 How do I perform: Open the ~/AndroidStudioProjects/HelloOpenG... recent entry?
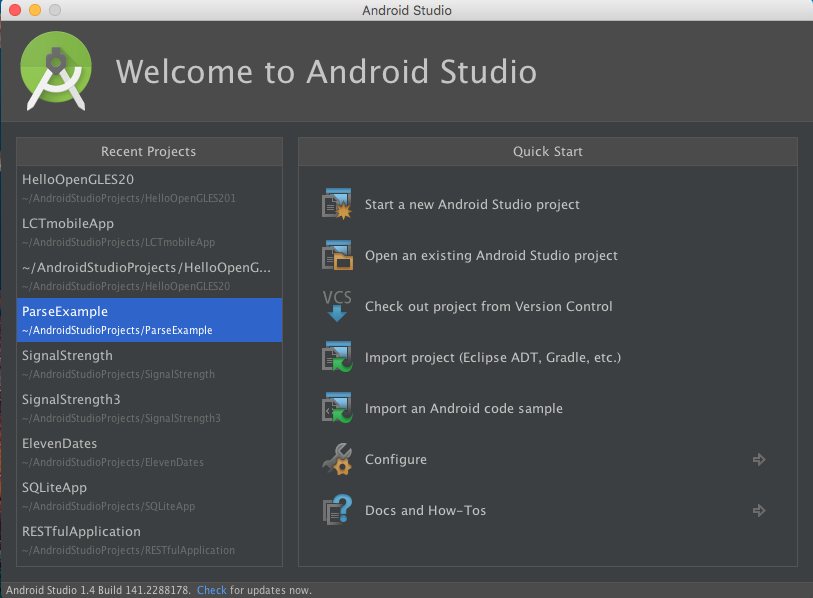149,276
